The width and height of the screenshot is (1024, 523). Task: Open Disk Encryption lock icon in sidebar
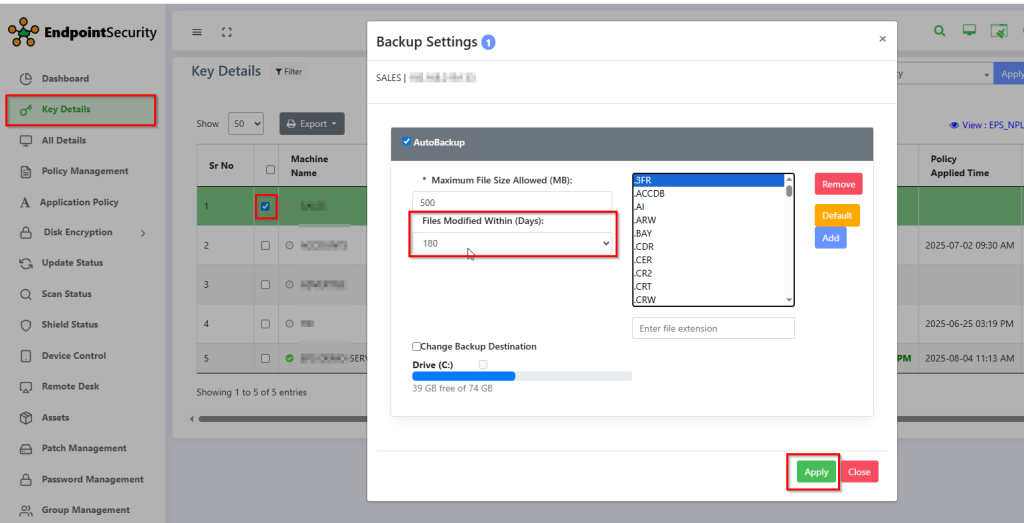[27, 233]
